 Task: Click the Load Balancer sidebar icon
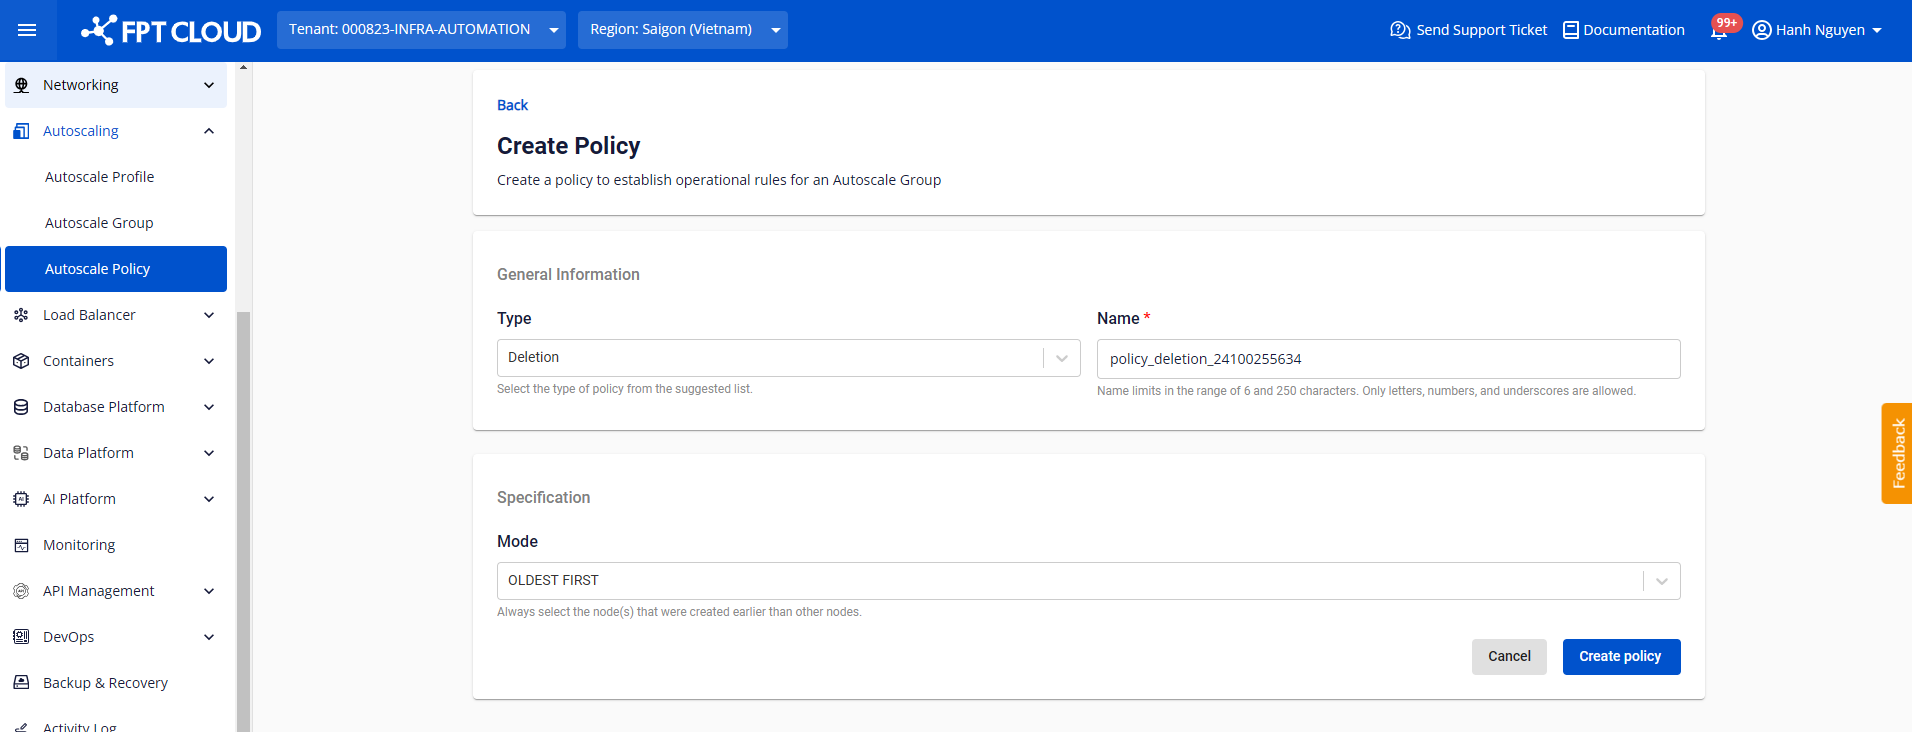pyautogui.click(x=21, y=315)
